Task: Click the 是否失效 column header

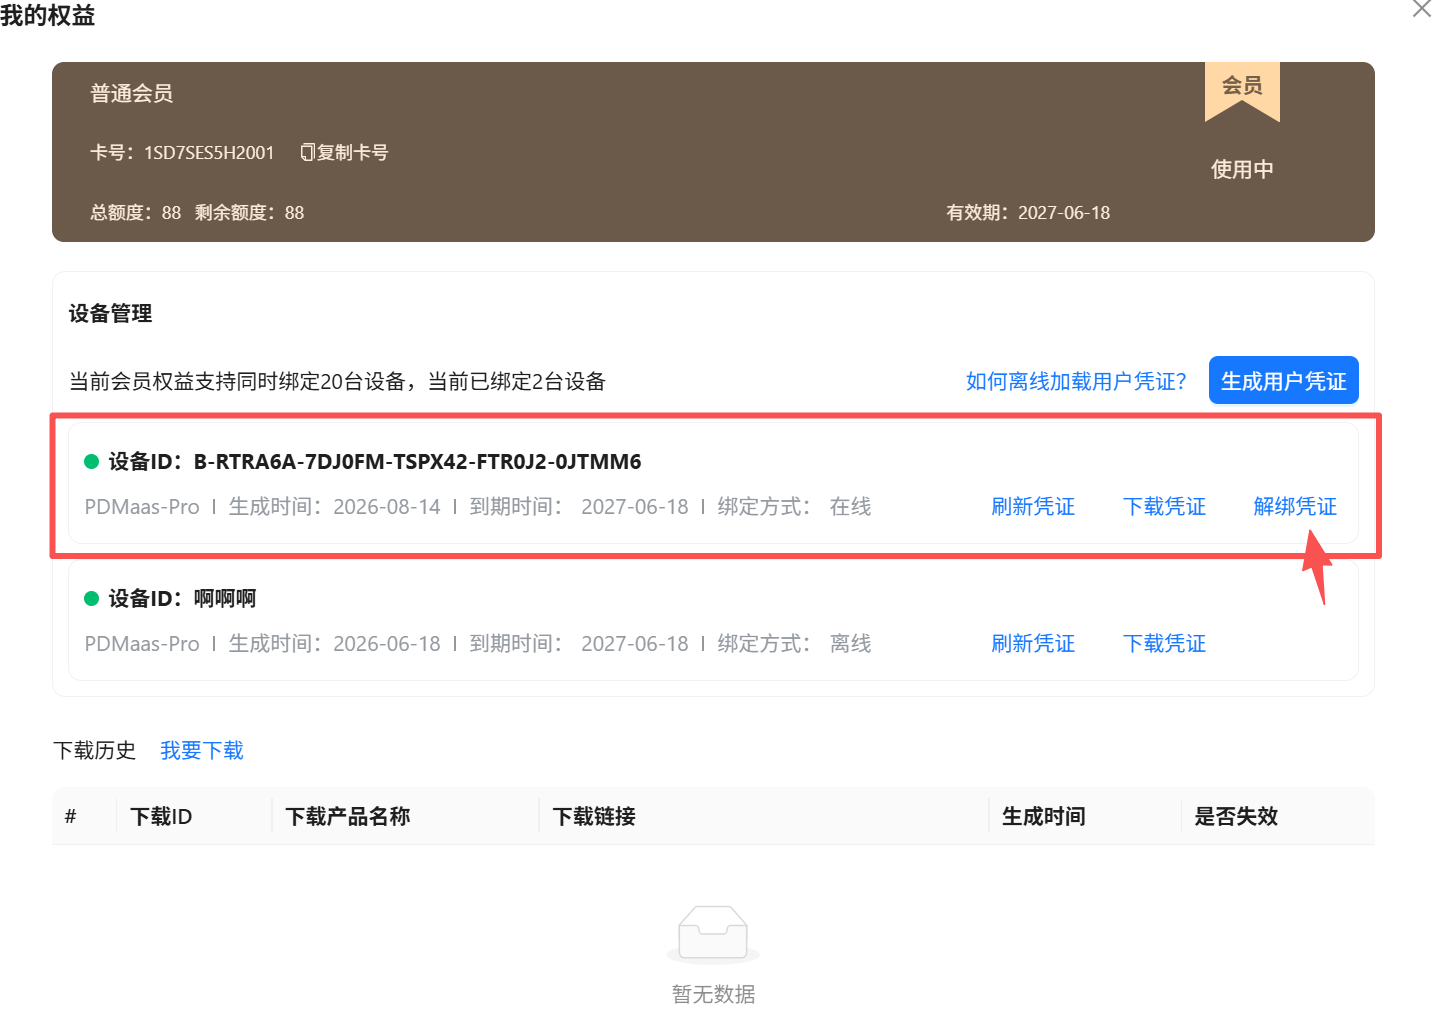Action: click(x=1236, y=816)
